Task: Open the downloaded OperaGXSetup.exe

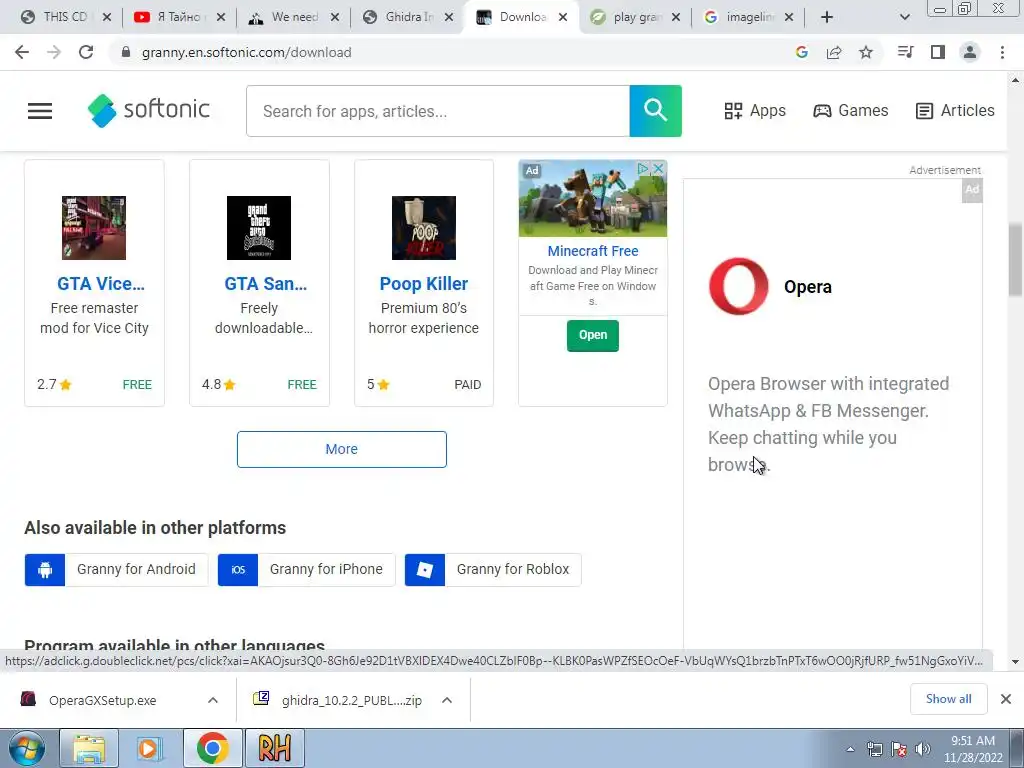Action: point(103,700)
